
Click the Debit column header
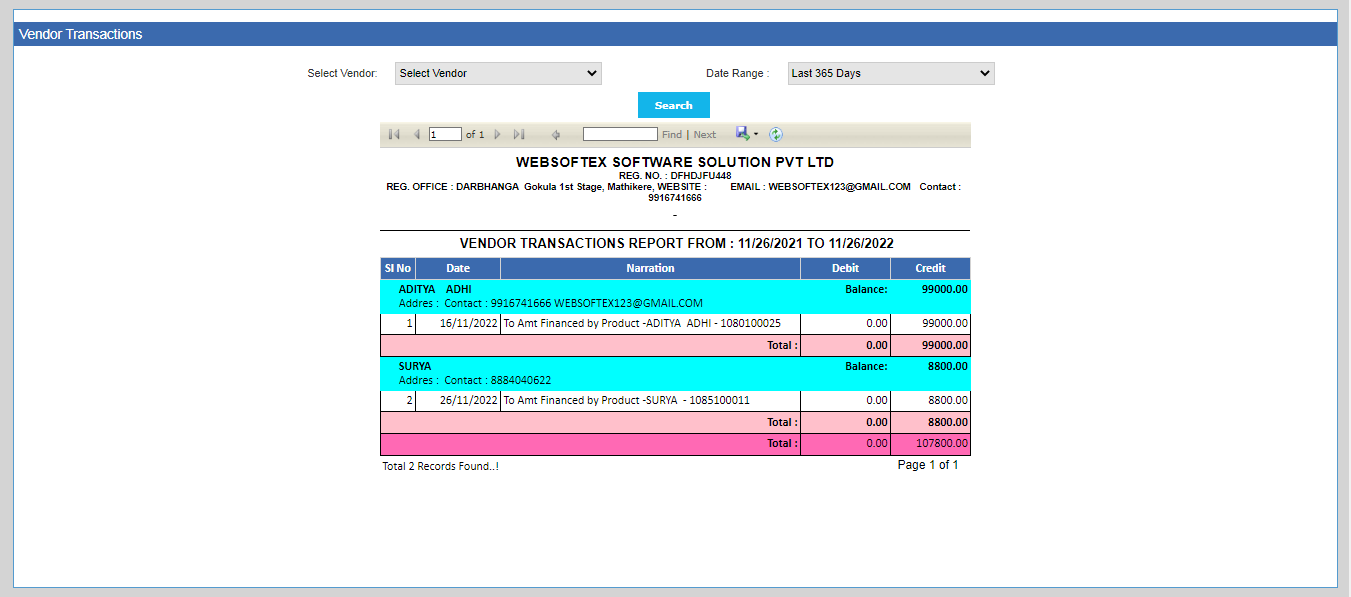click(x=845, y=268)
